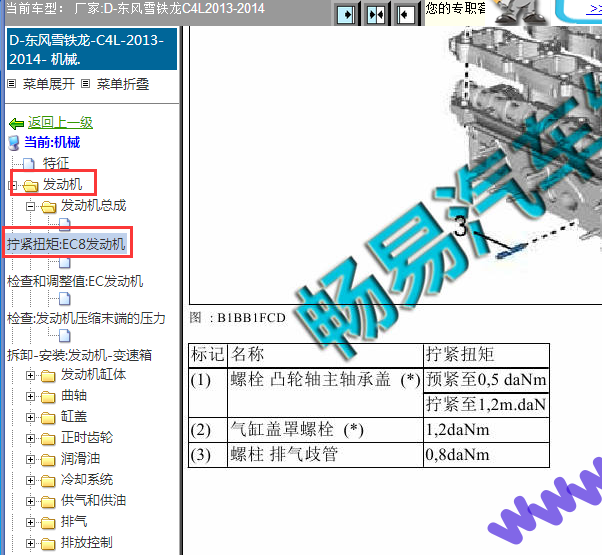This screenshot has height=555, width=602.
Task: Click the 0,8daNm torque value cell
Action: point(486,455)
